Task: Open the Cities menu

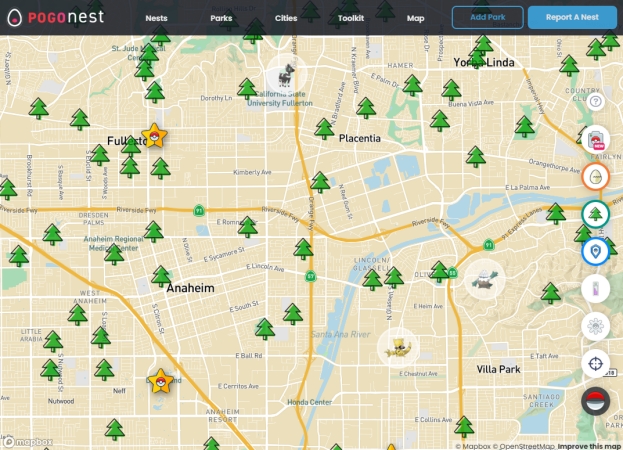Action: (x=286, y=18)
